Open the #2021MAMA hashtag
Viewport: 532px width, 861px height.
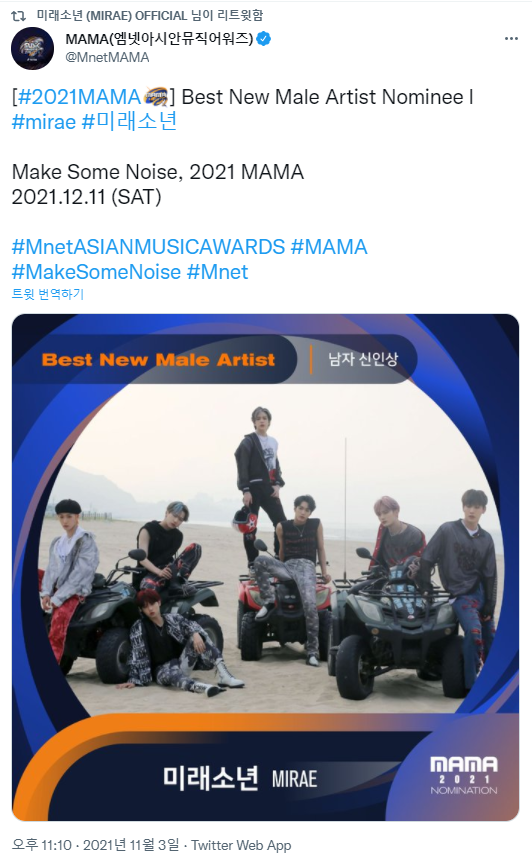(80, 97)
